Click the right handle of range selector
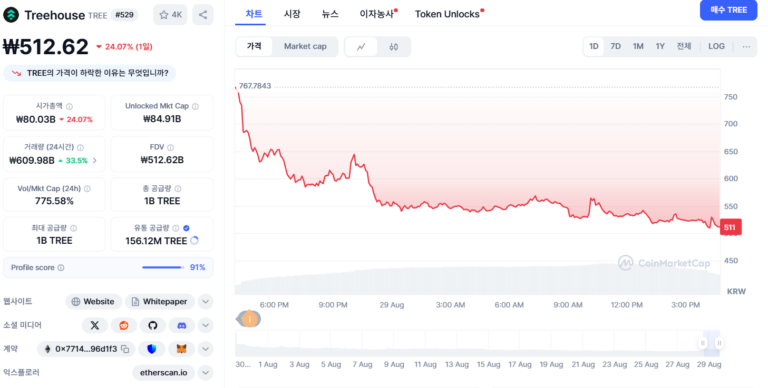The image size is (768, 388). tap(720, 343)
